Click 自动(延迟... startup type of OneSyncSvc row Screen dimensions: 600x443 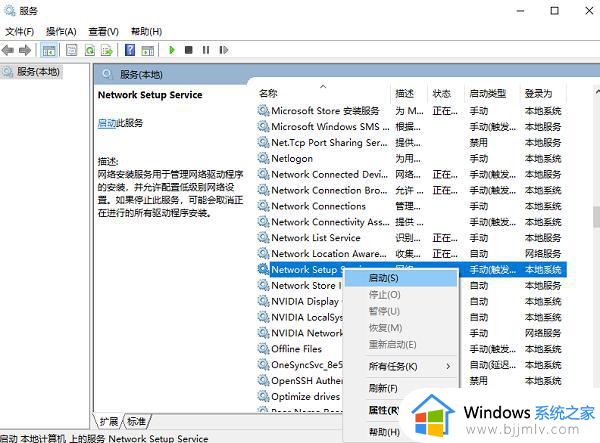(x=493, y=365)
